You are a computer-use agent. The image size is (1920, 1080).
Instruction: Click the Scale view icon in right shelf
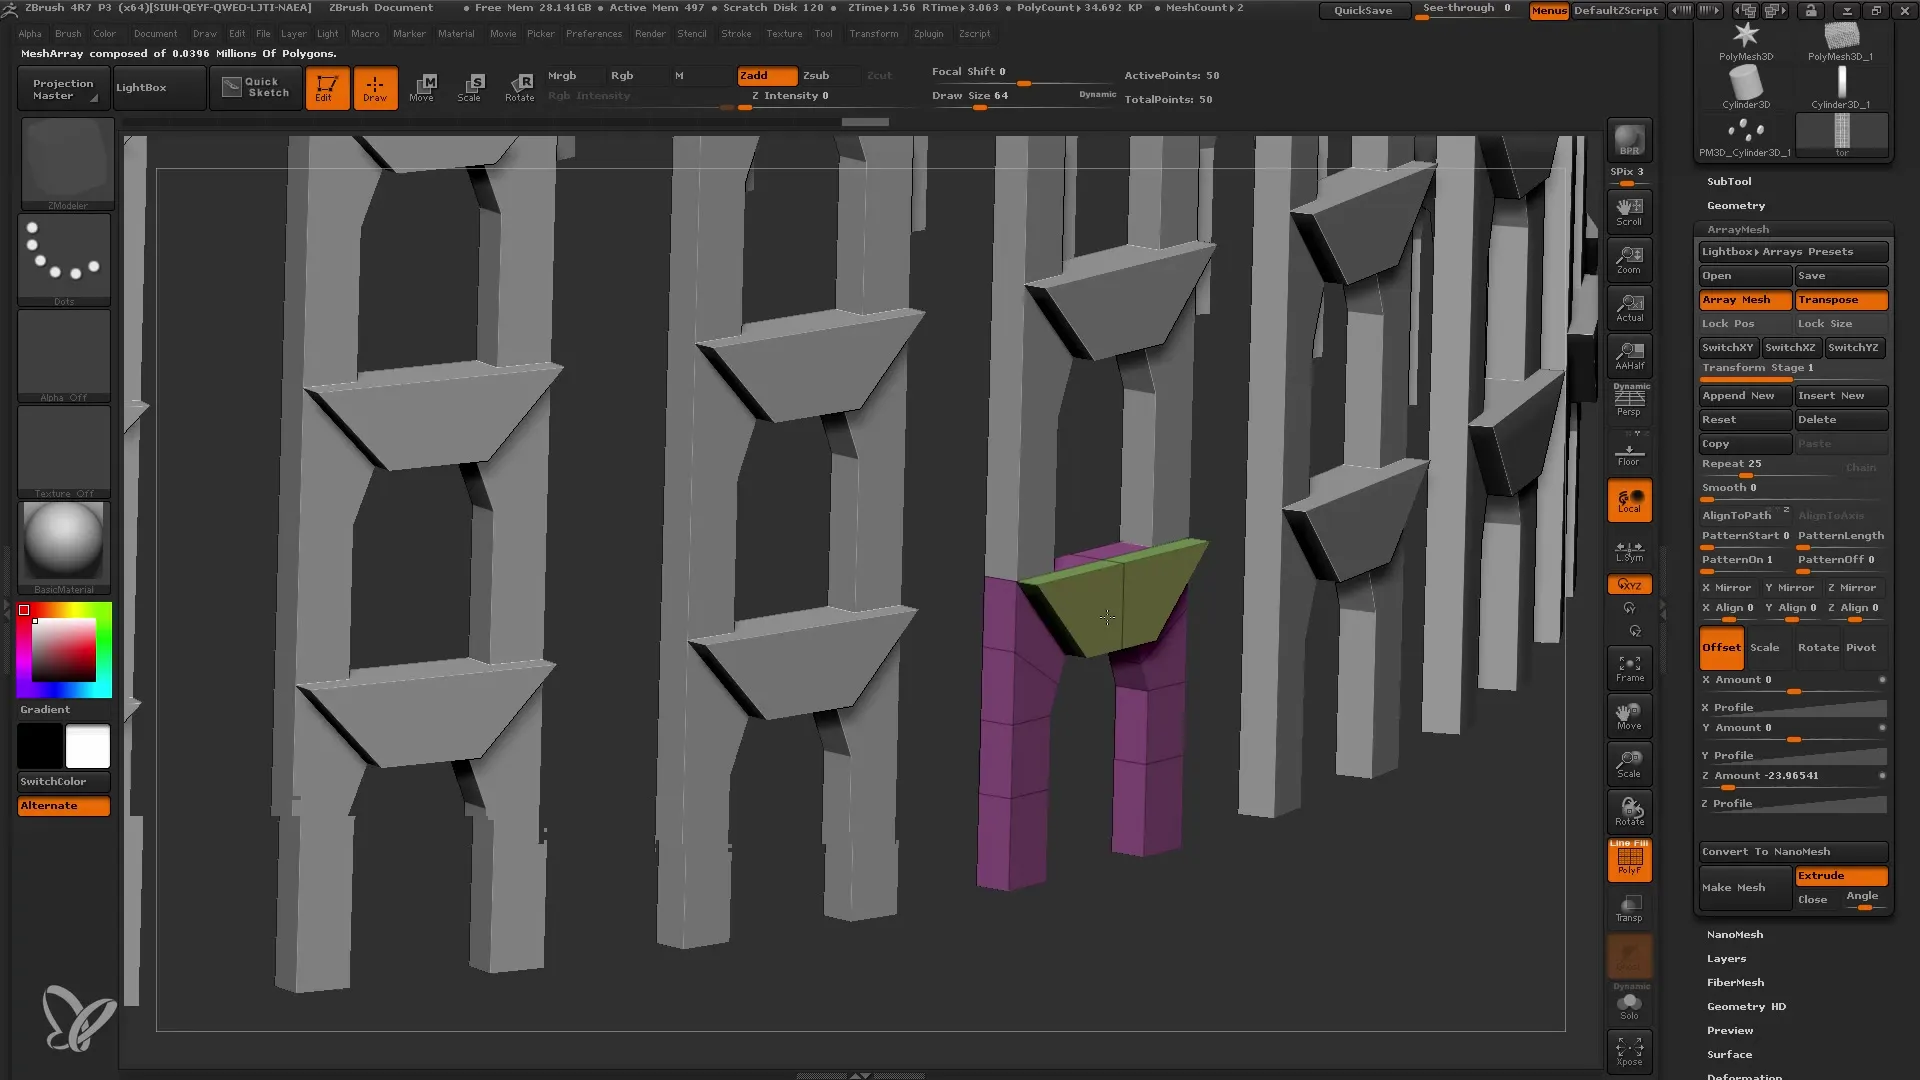coord(1629,764)
